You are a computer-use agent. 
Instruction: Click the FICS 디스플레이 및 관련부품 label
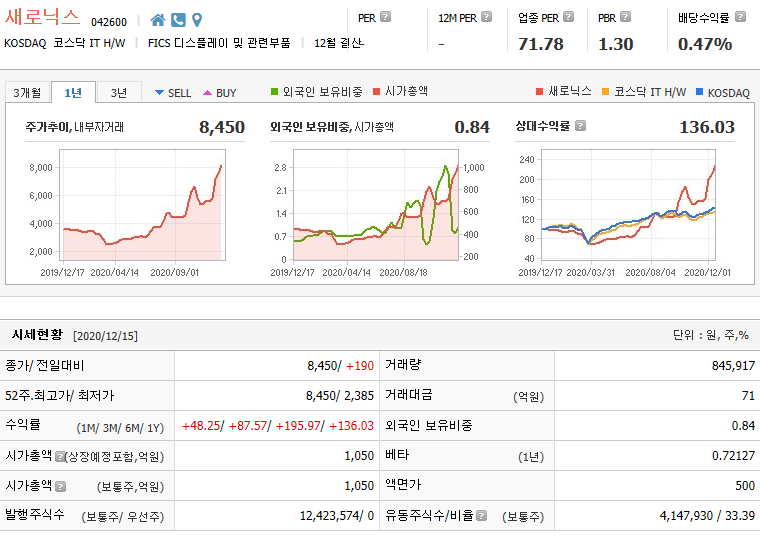[x=219, y=43]
